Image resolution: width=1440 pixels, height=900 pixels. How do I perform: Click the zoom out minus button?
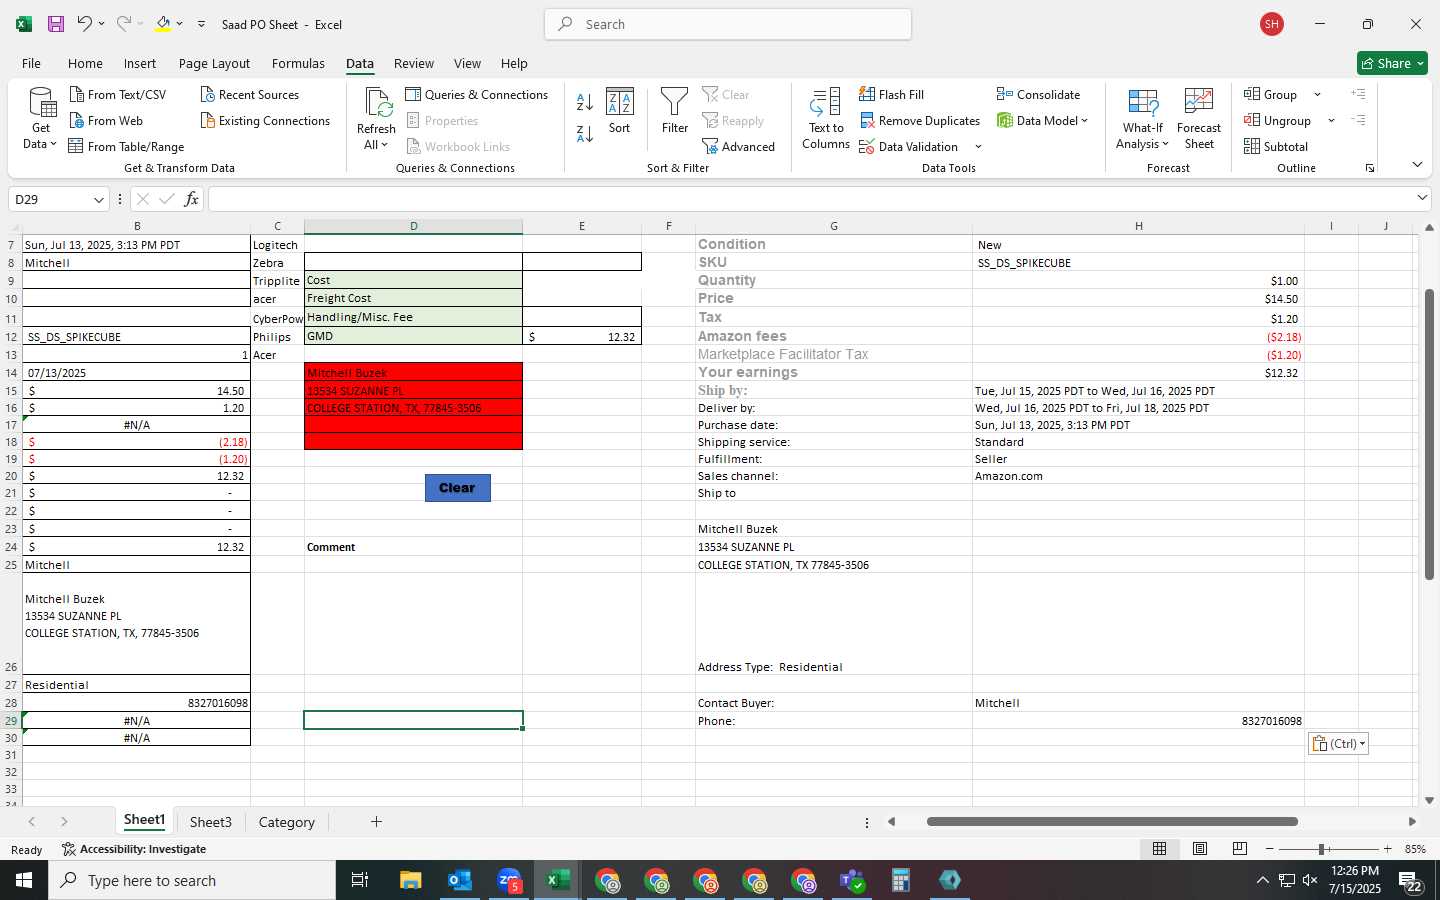[1270, 849]
